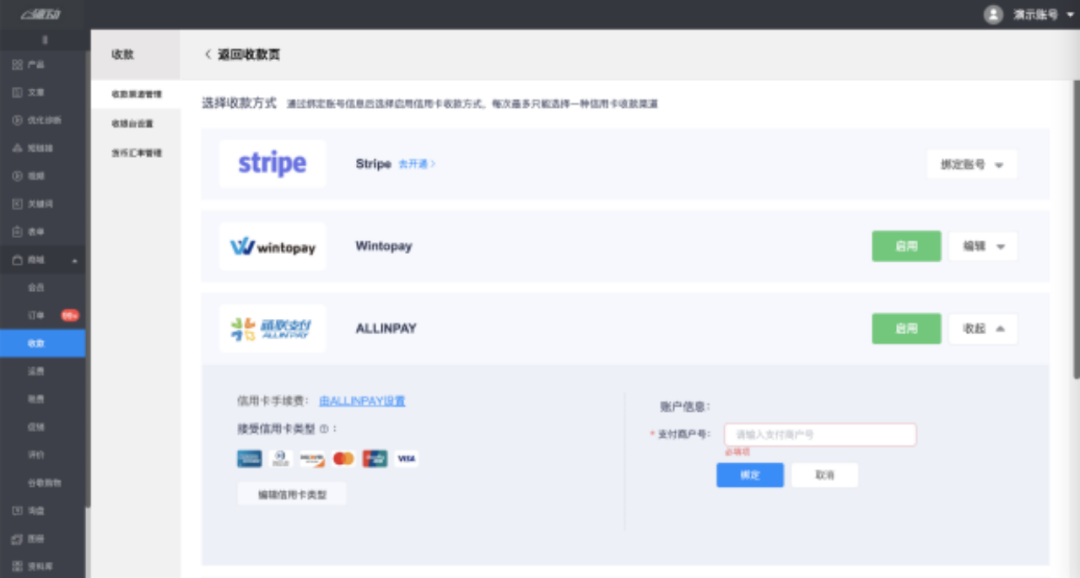Focus the 支付商户号 input field
Screen dimensions: 1080x578
pos(820,435)
